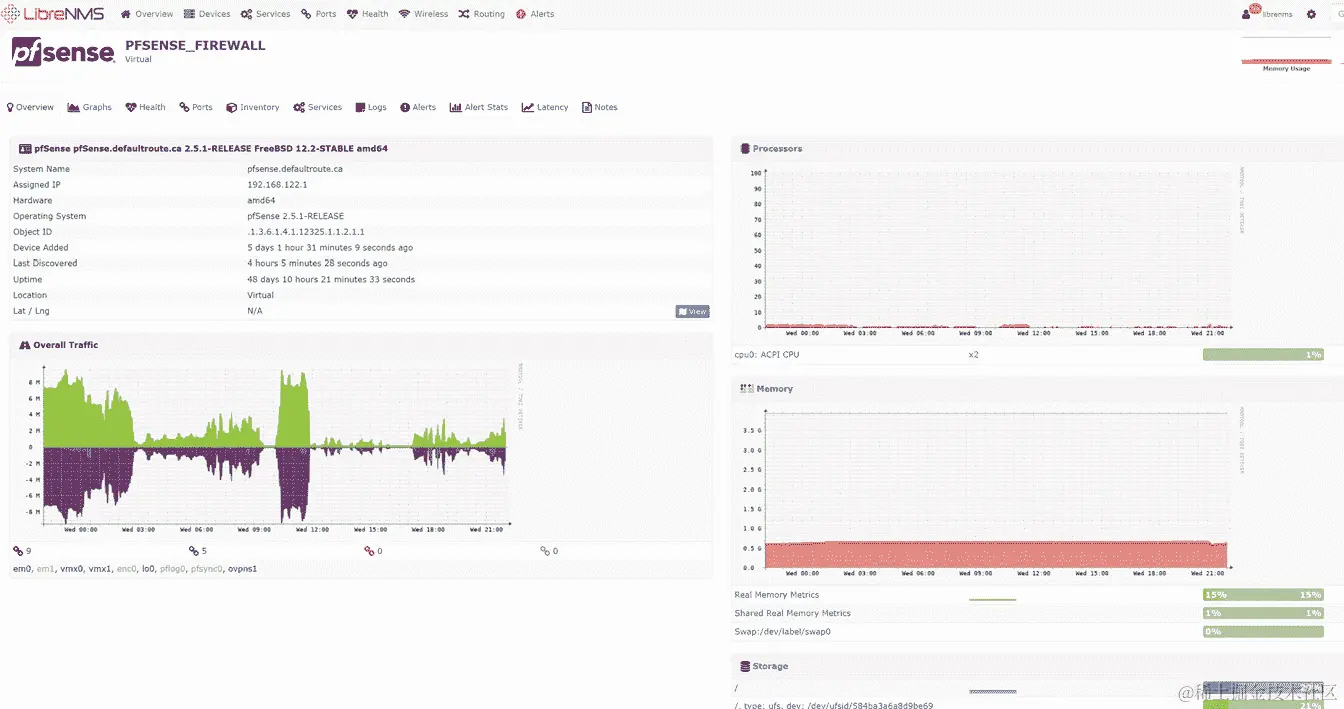
Task: Switch to the Alert Stats tab
Action: [x=479, y=107]
